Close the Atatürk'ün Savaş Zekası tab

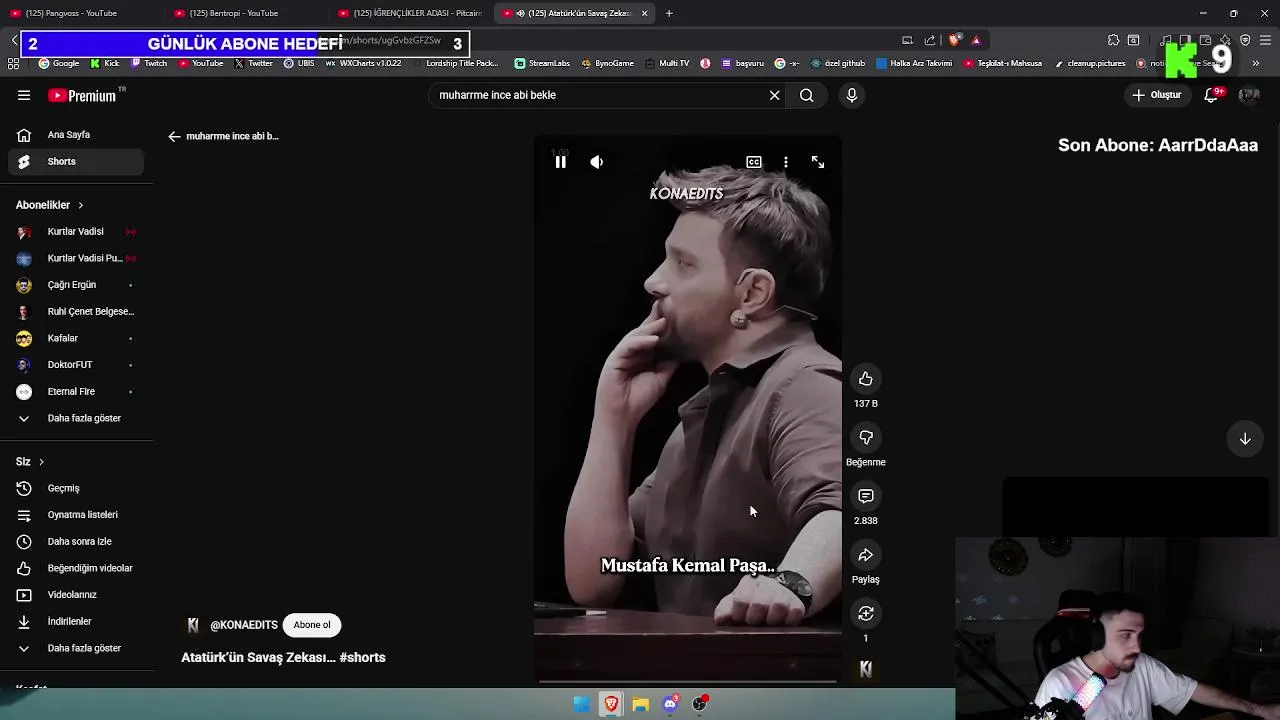[x=644, y=13]
